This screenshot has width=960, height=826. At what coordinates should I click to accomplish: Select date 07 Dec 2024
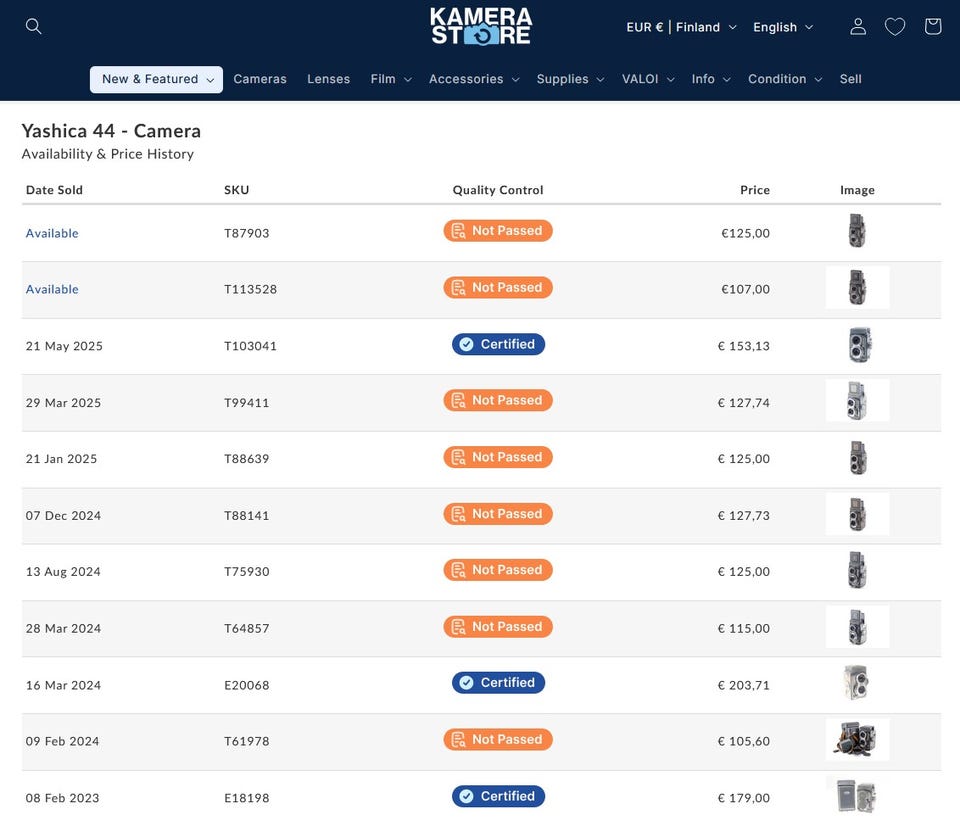point(63,516)
